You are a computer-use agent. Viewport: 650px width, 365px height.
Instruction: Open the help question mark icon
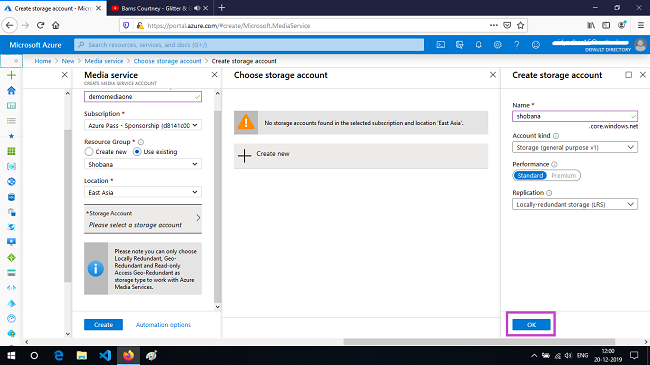click(517, 45)
